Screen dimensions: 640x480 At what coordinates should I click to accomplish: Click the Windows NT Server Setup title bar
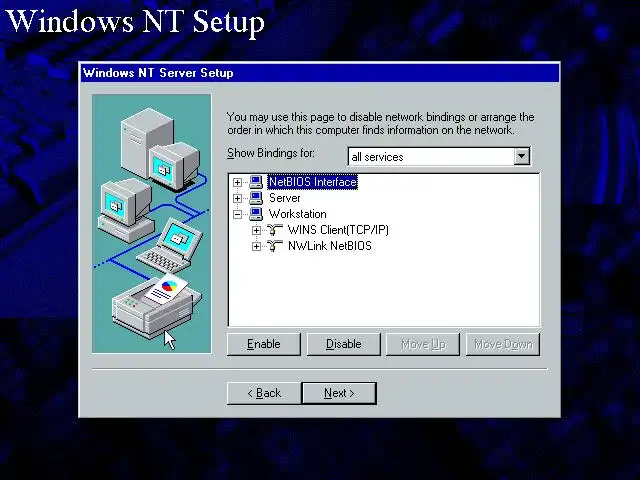click(320, 73)
